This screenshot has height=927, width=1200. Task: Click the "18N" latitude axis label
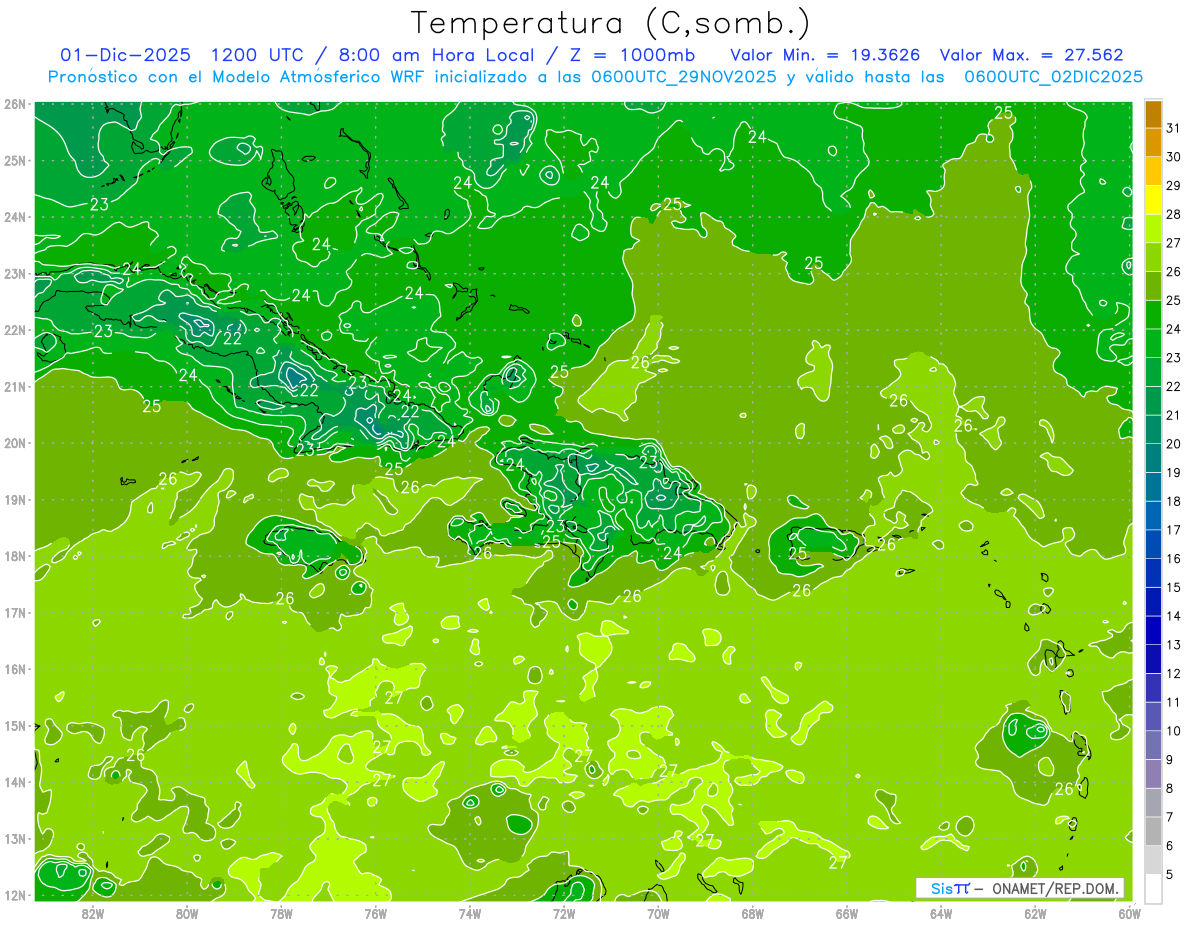pos(14,556)
